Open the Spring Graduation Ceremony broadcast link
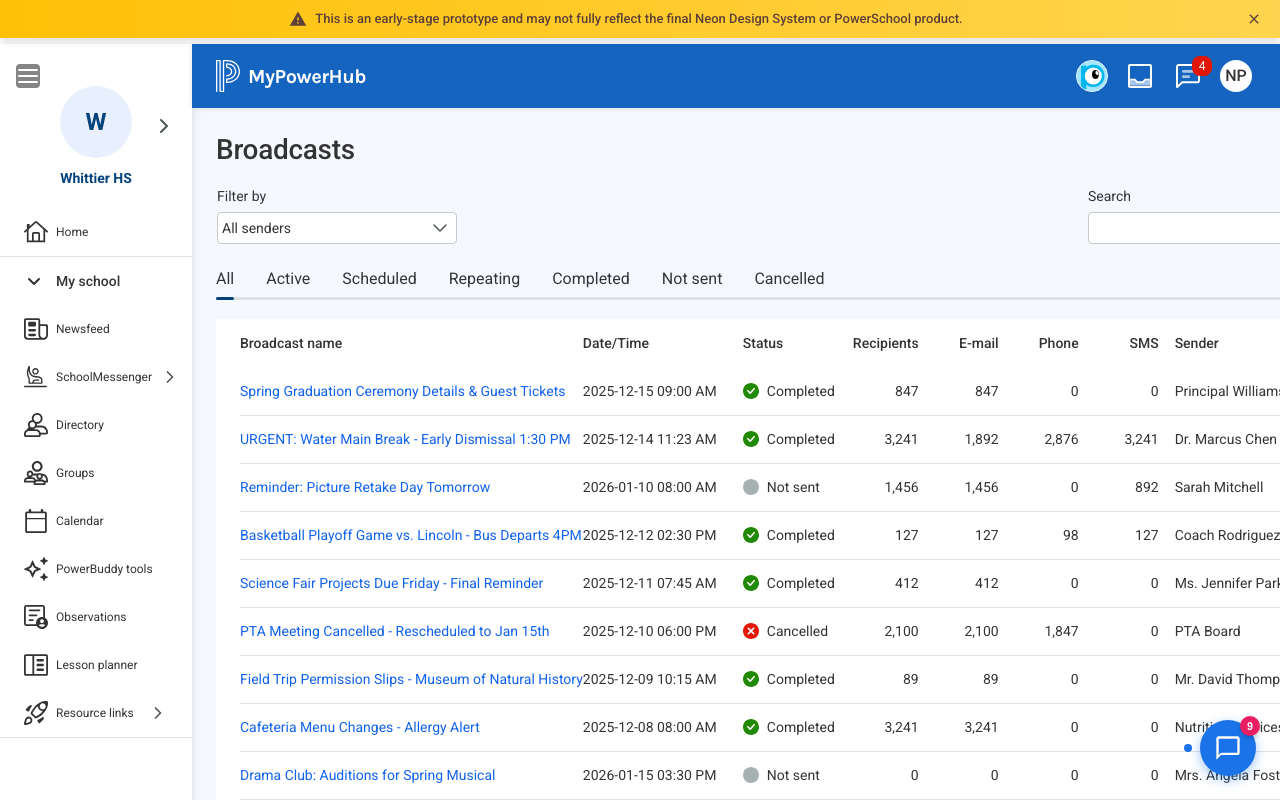 402,392
